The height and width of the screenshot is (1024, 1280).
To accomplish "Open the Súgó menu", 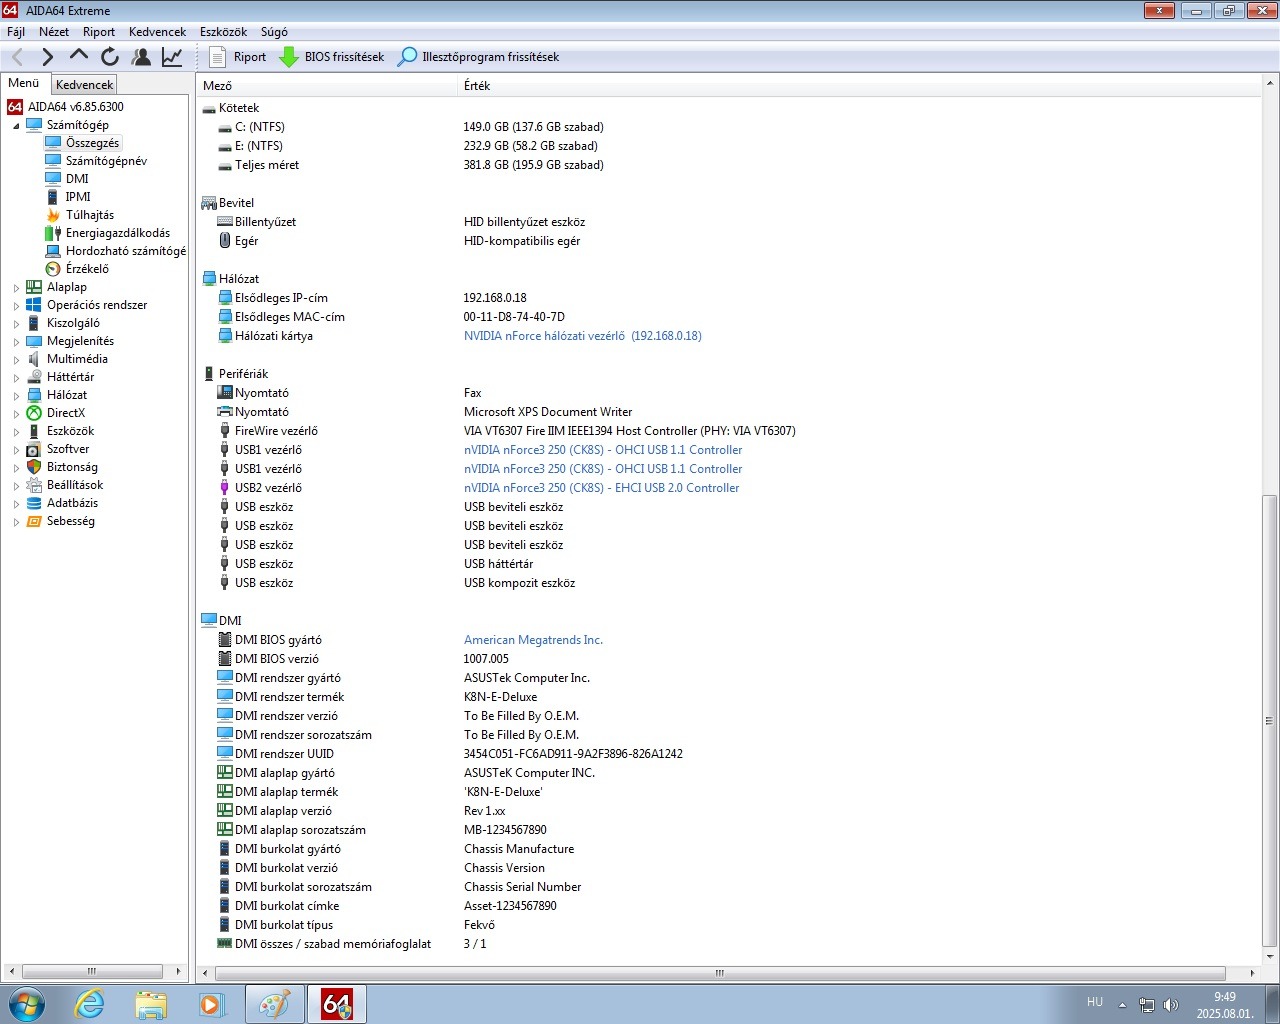I will point(274,32).
